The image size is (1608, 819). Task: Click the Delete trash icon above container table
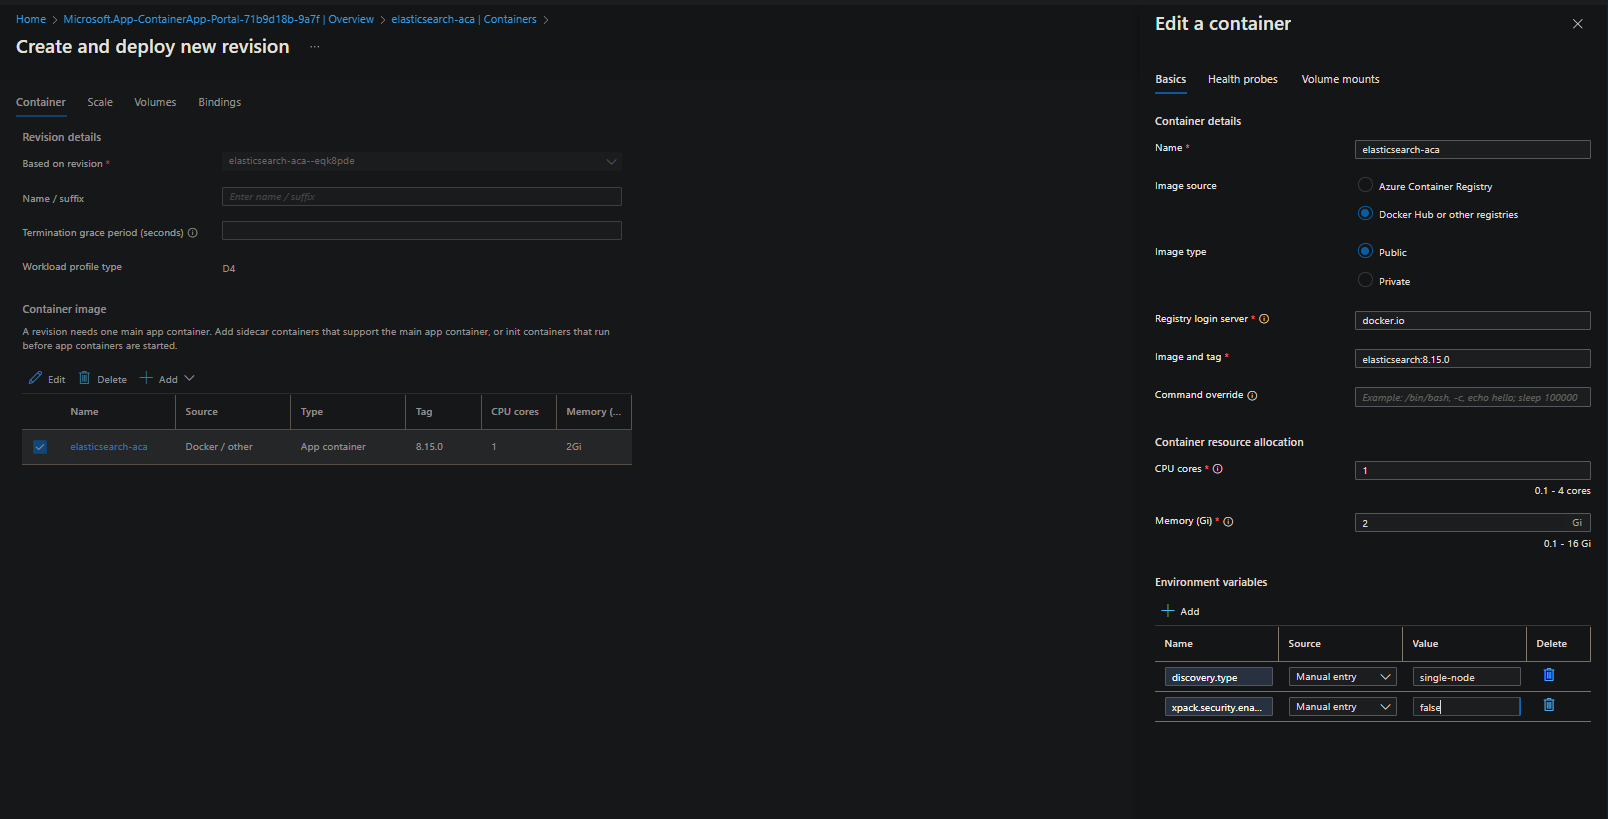coord(85,378)
